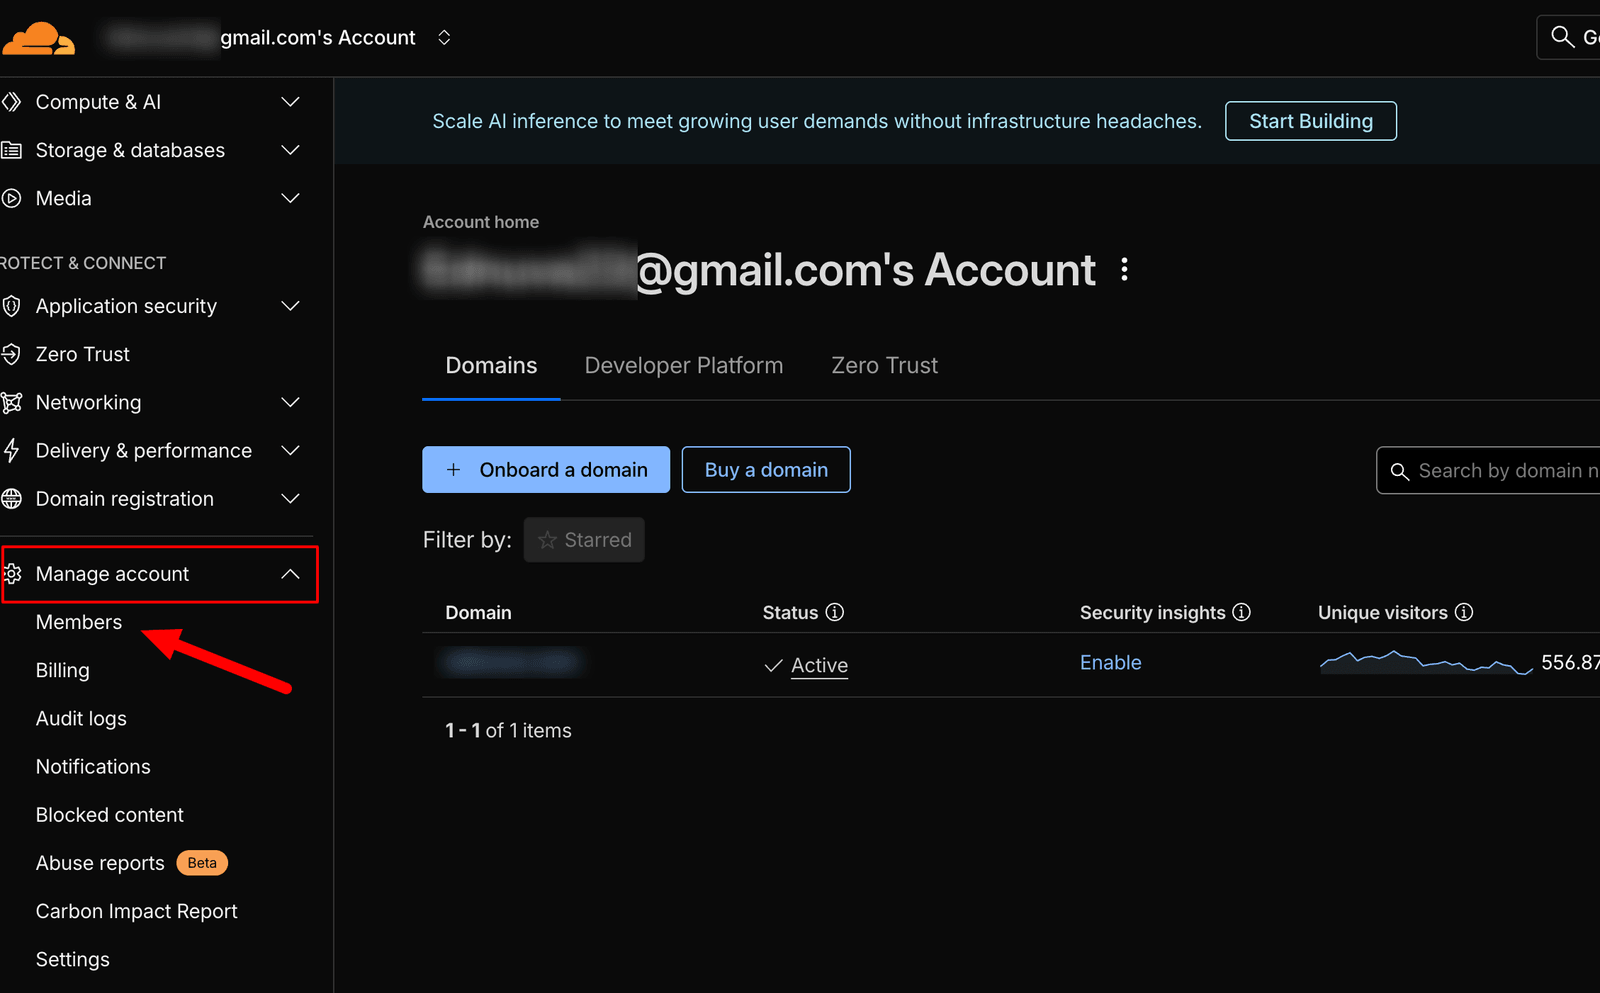Viewport: 1600px width, 993px height.
Task: Open Audit logs page
Action: point(81,718)
